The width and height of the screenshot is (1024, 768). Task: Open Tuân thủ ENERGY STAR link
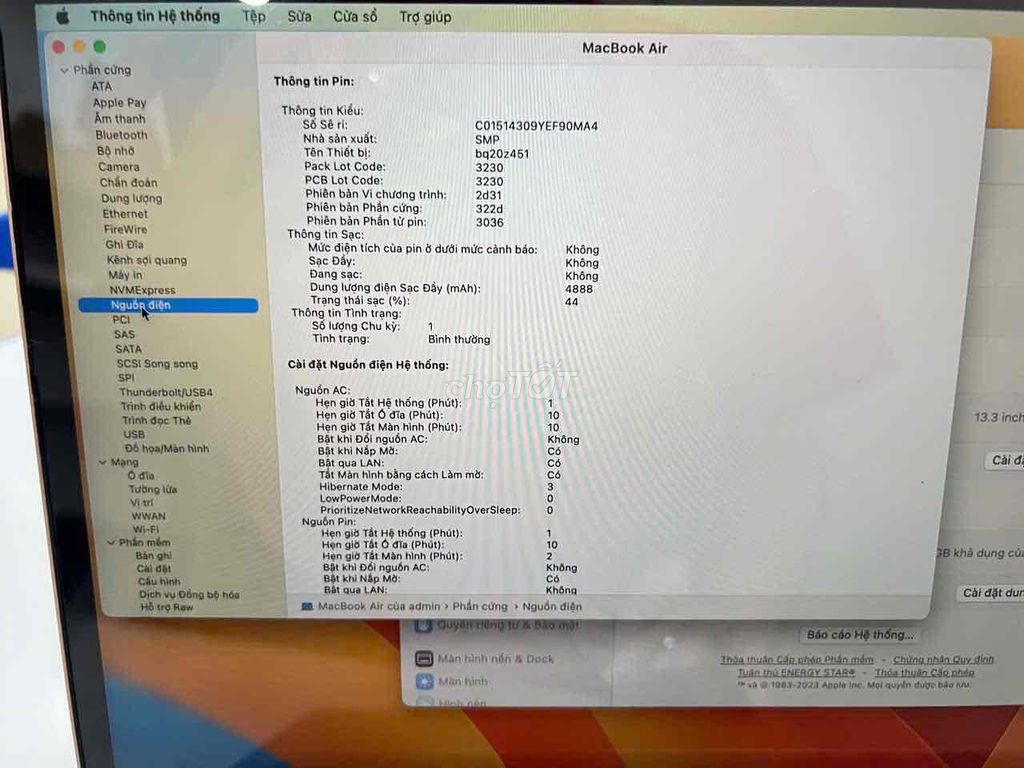tap(796, 672)
